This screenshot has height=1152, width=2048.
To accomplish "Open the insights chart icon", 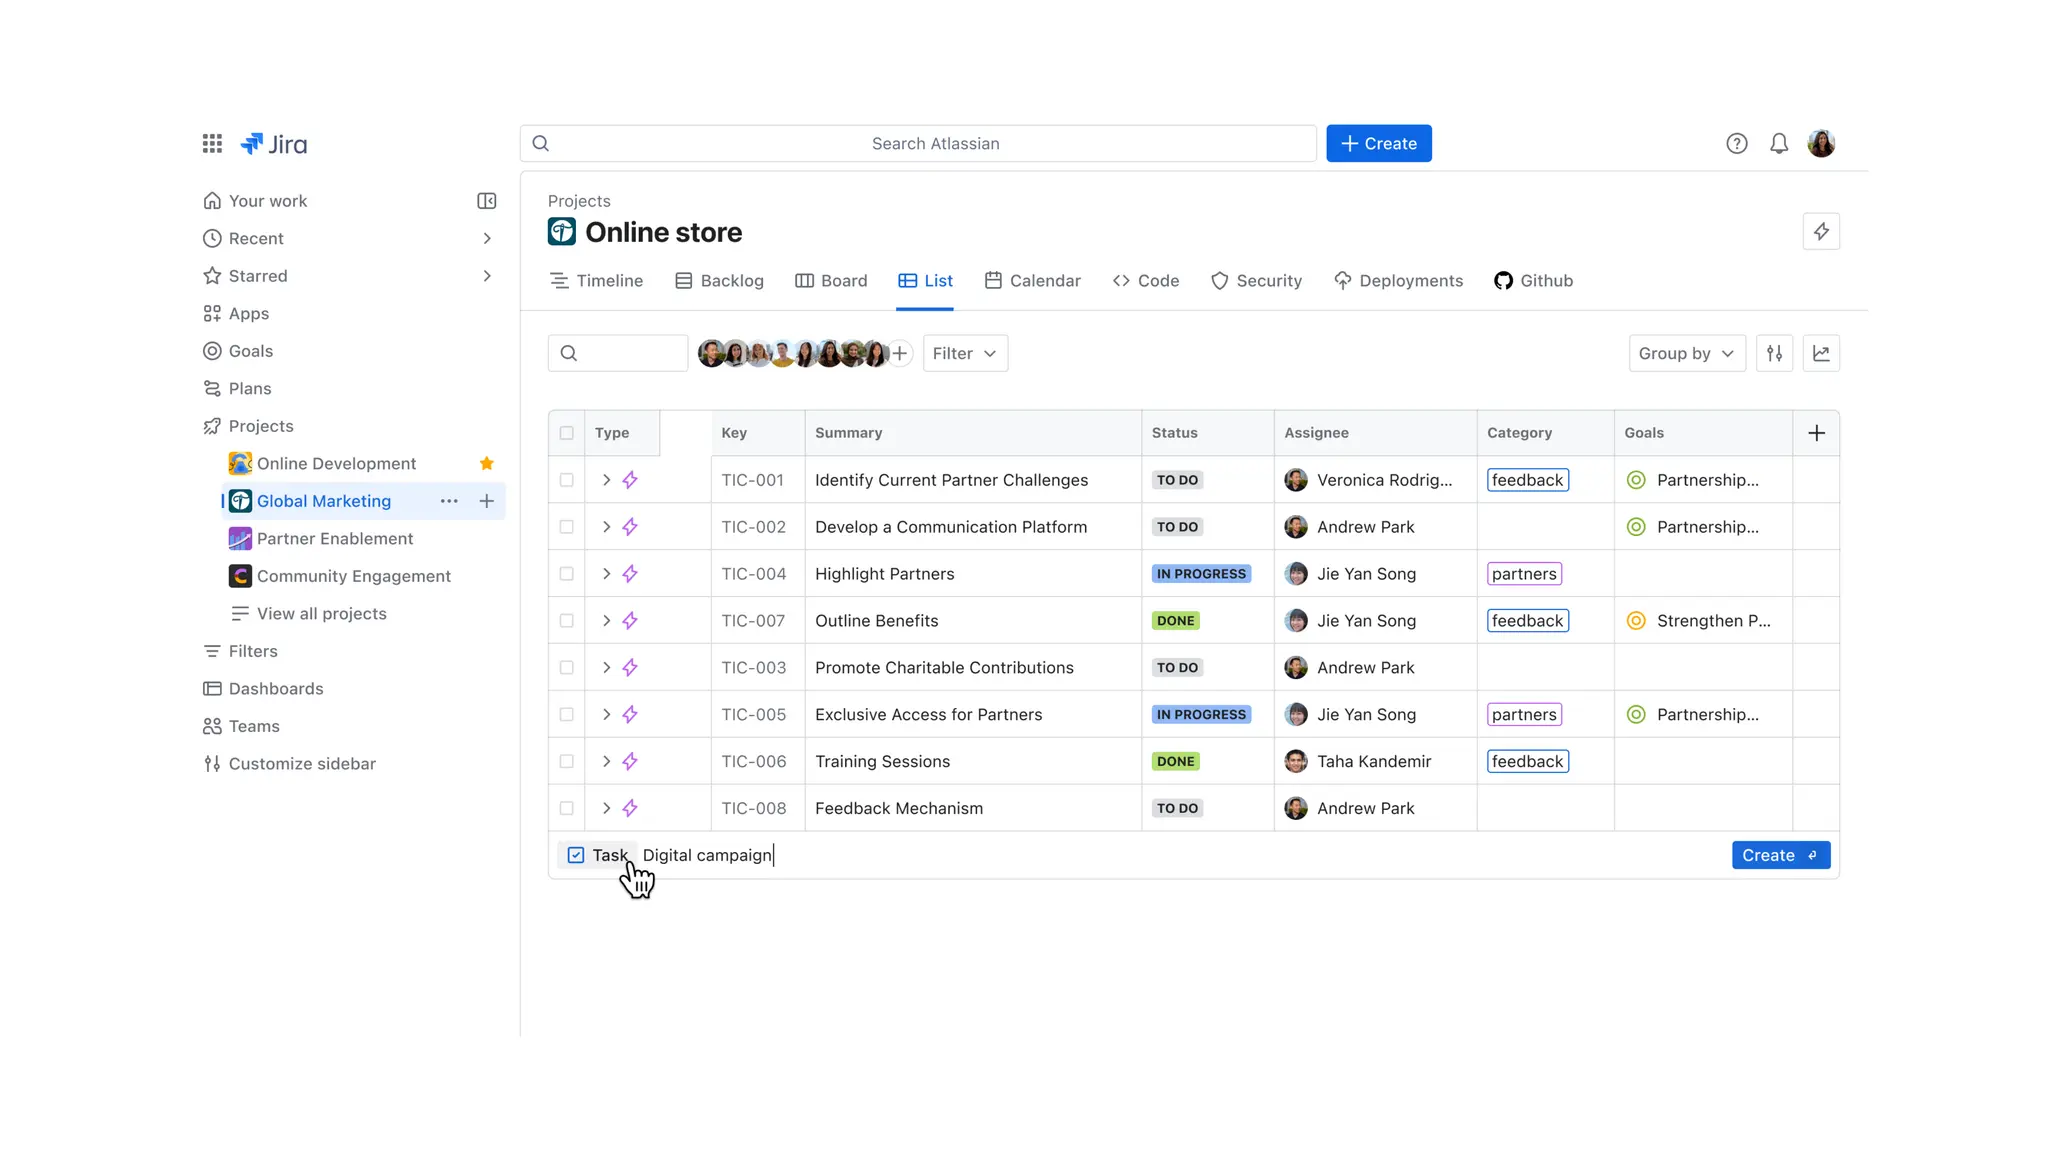I will (1820, 353).
